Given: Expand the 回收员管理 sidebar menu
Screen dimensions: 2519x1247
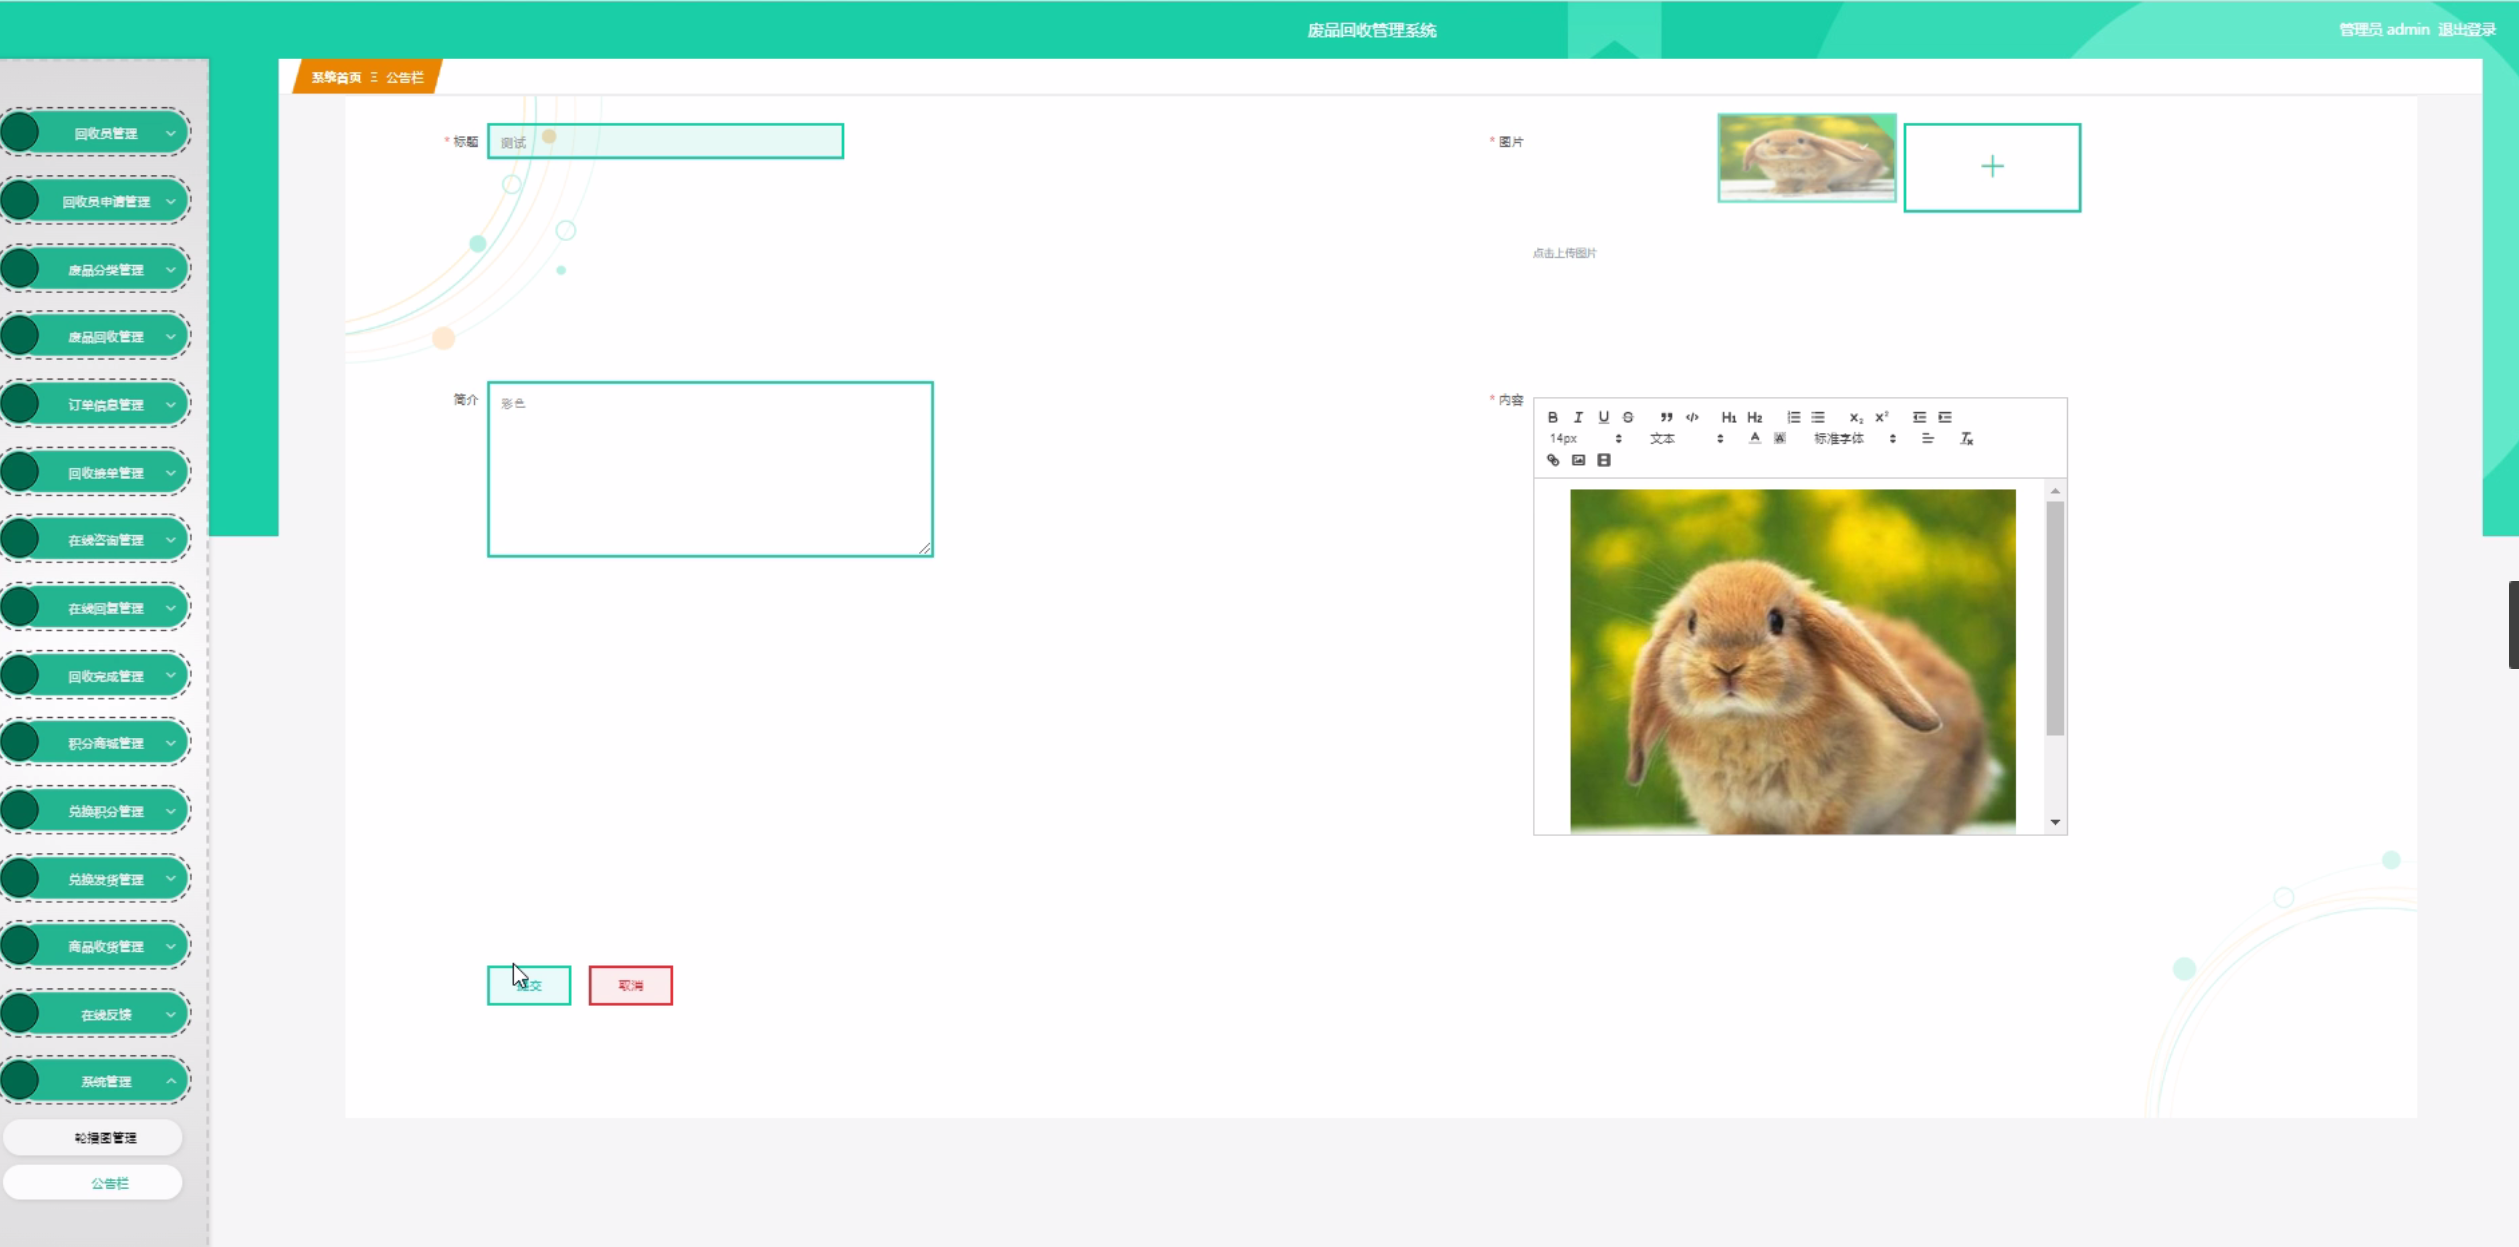Looking at the screenshot, I should click(x=106, y=133).
